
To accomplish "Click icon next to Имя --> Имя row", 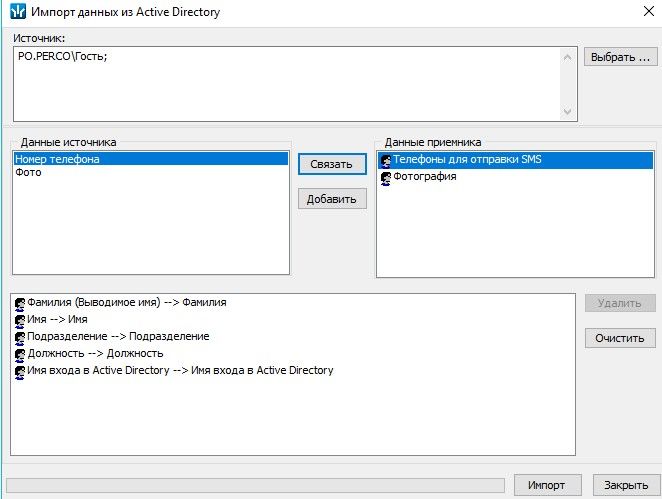I will point(20,320).
